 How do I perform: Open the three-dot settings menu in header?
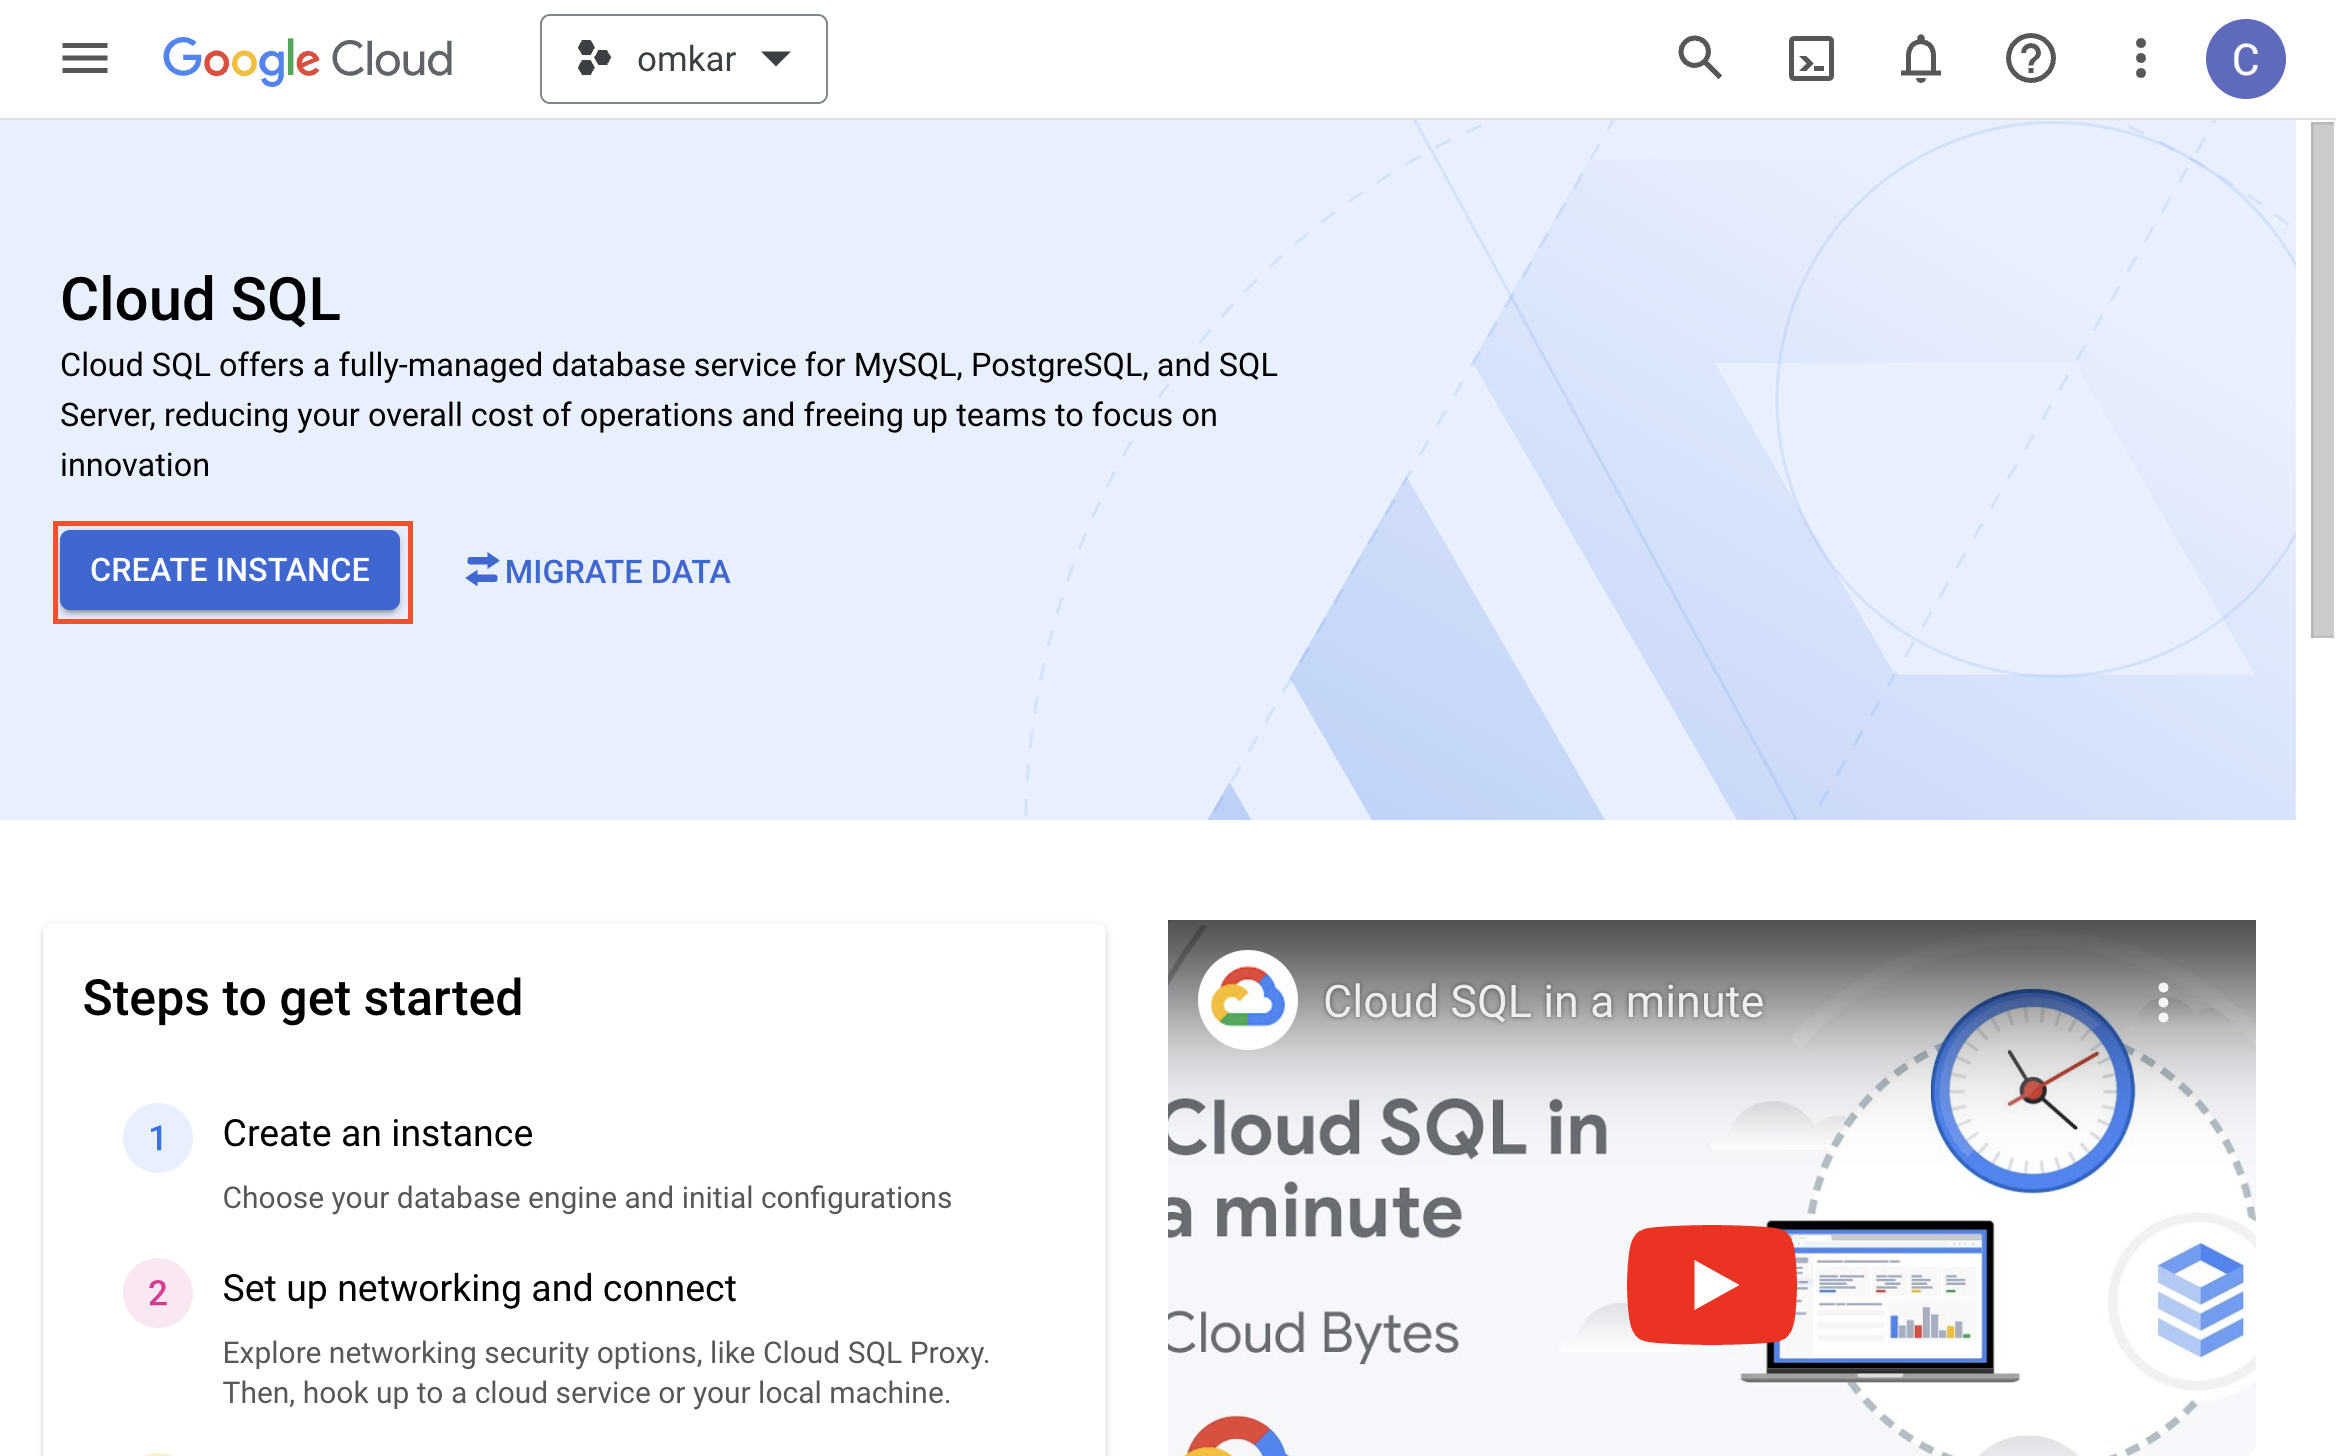point(2141,59)
